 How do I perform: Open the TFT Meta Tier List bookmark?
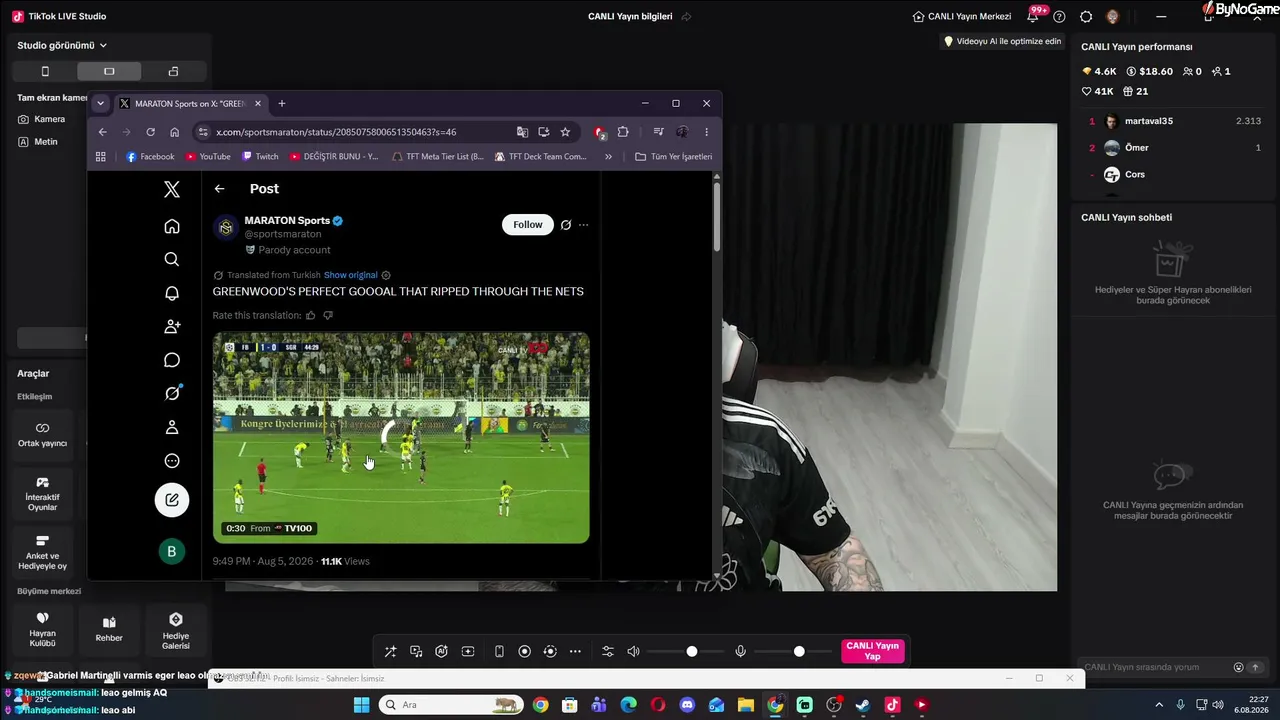click(x=438, y=156)
